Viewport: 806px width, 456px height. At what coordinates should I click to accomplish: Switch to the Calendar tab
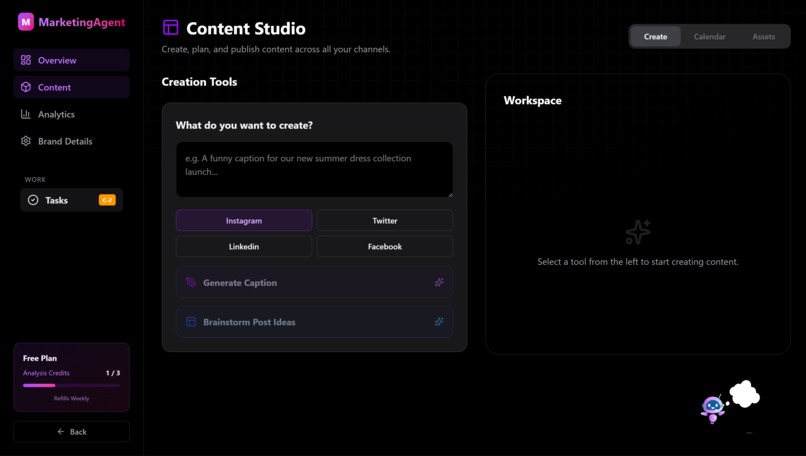pos(709,37)
